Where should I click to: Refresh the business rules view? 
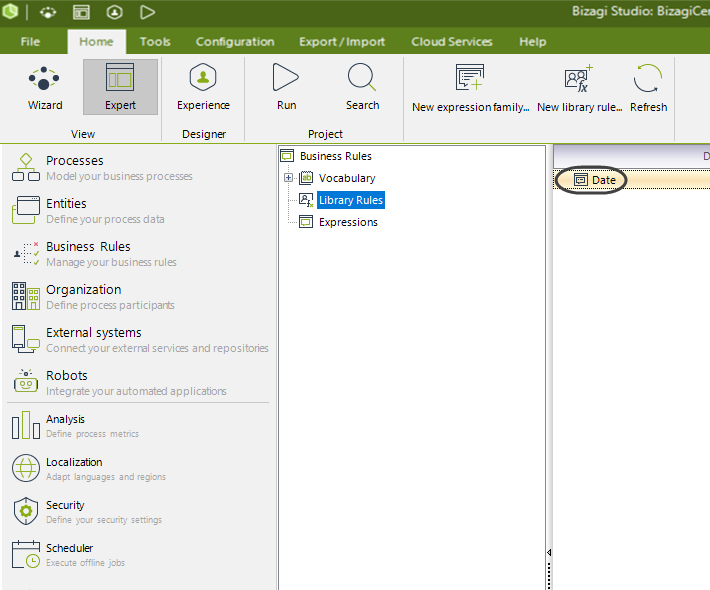click(x=648, y=88)
